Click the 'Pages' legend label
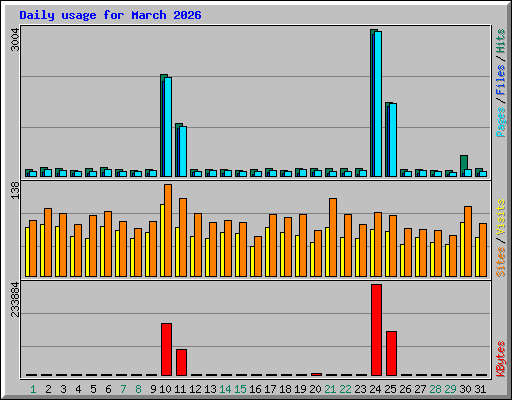 (x=501, y=122)
